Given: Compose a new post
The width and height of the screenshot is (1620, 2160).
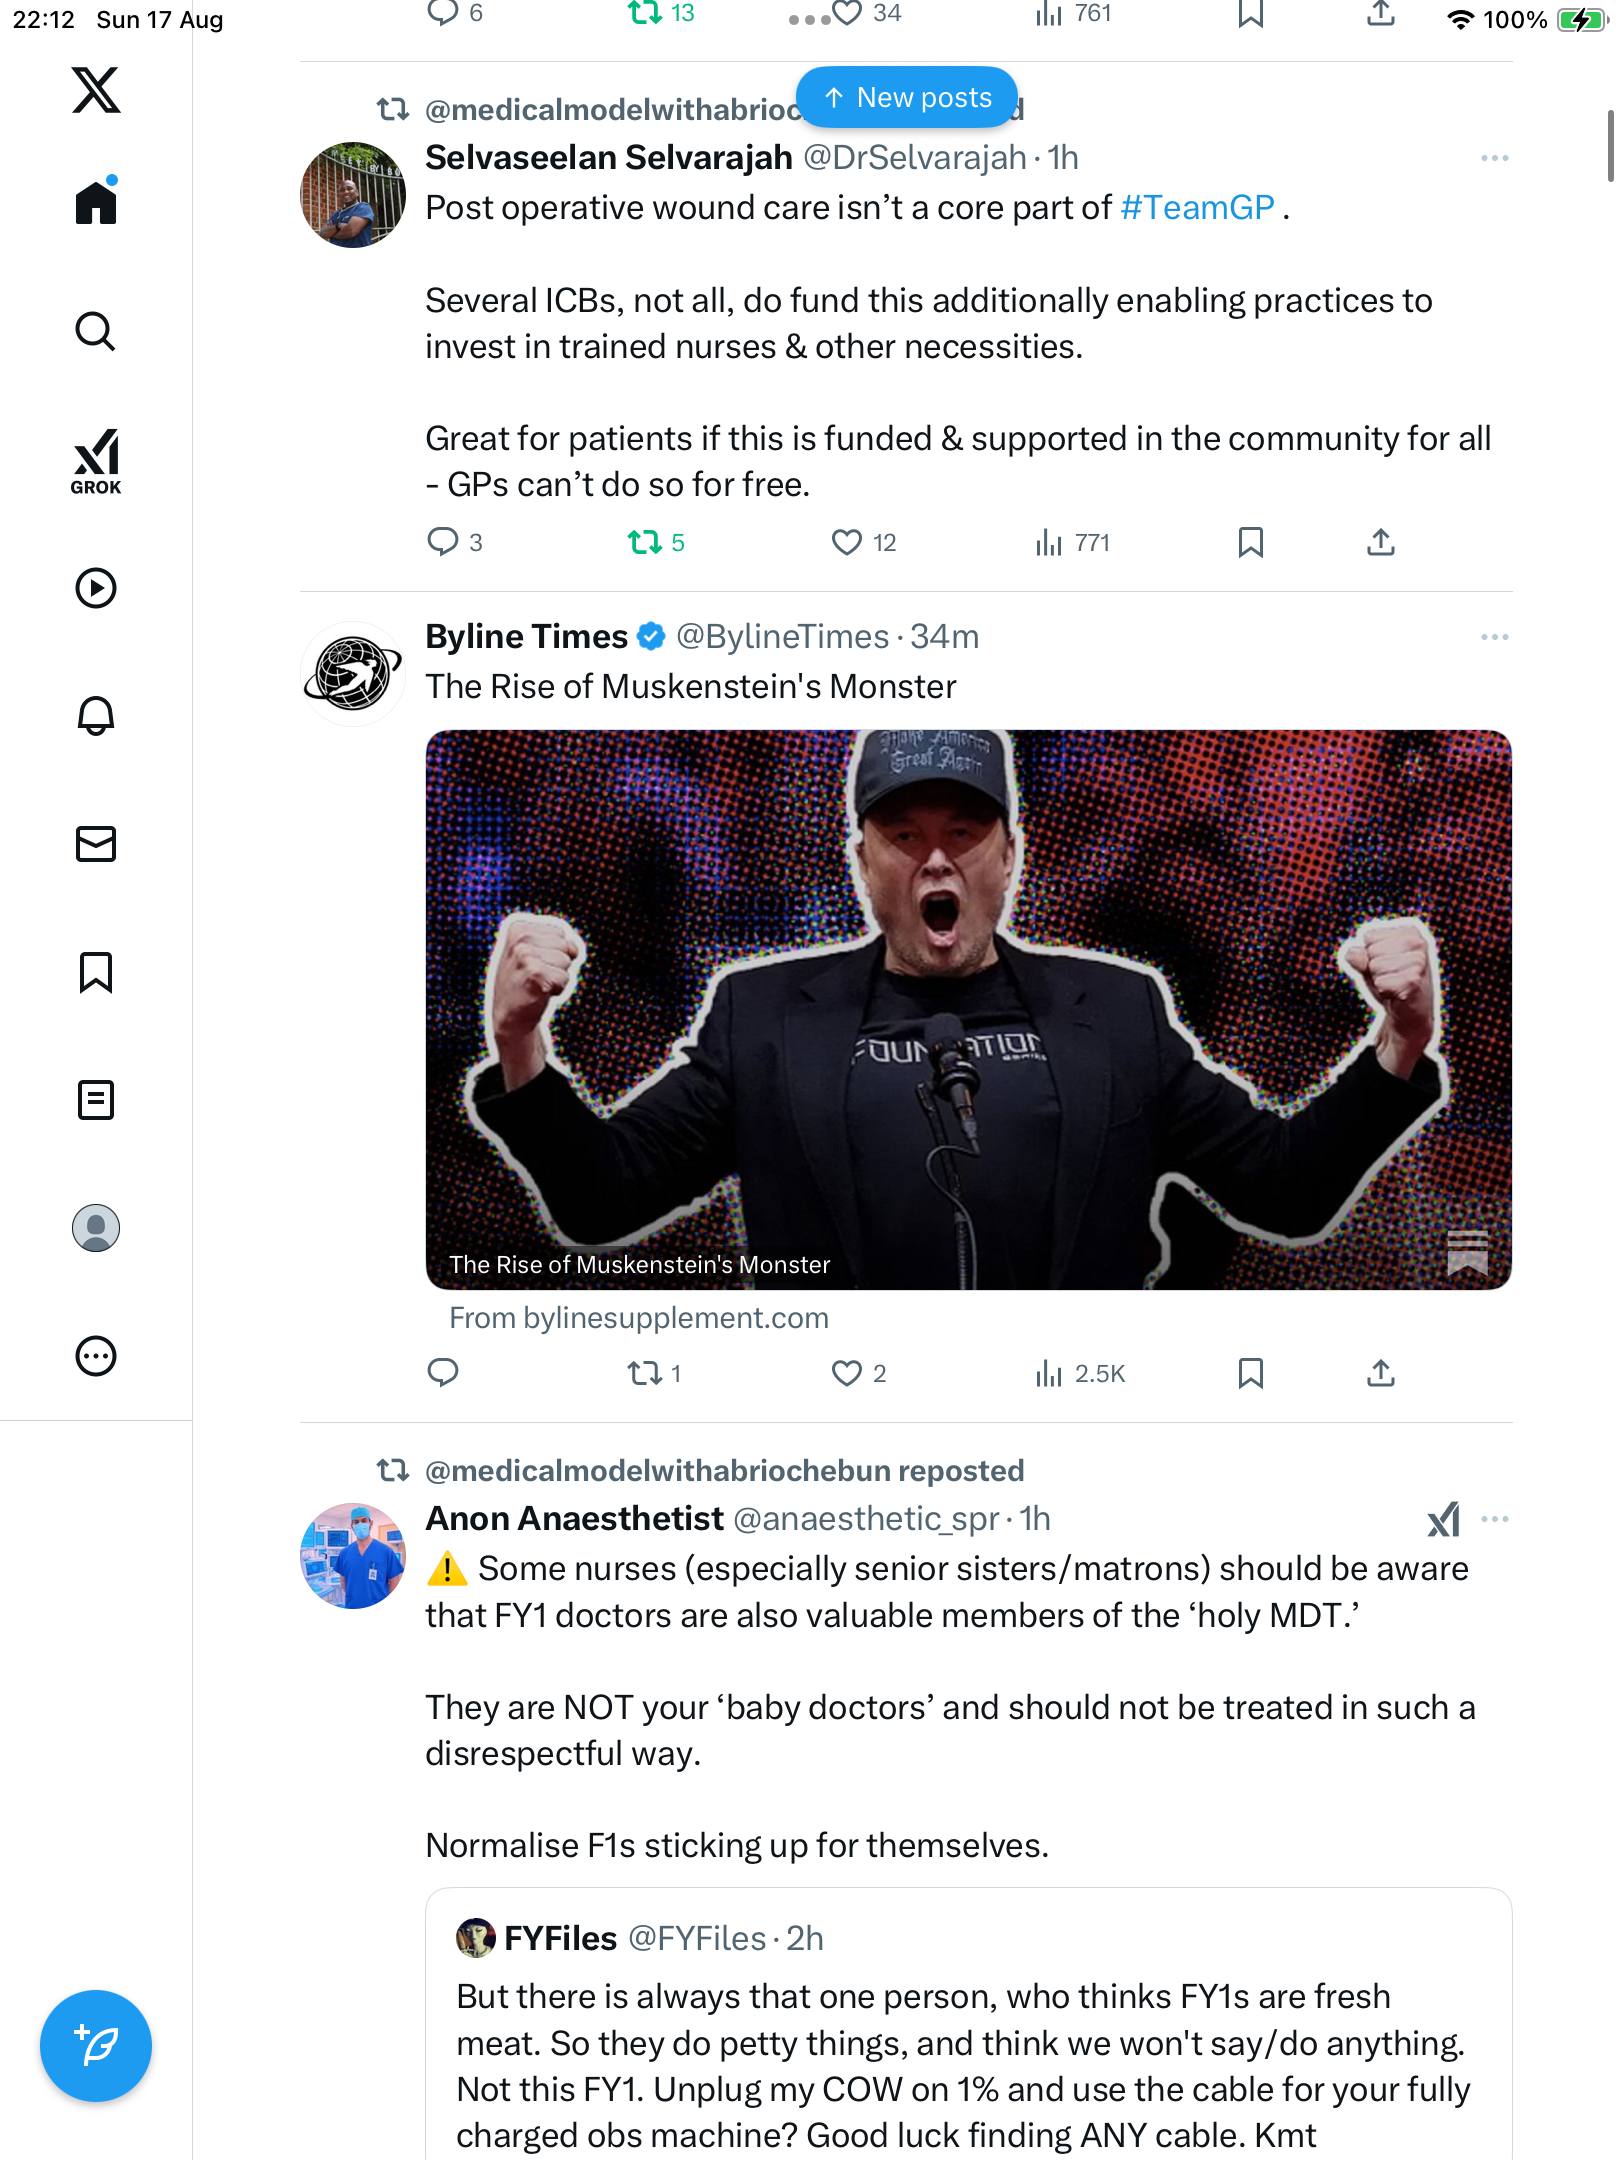Looking at the screenshot, I should coord(96,2046).
